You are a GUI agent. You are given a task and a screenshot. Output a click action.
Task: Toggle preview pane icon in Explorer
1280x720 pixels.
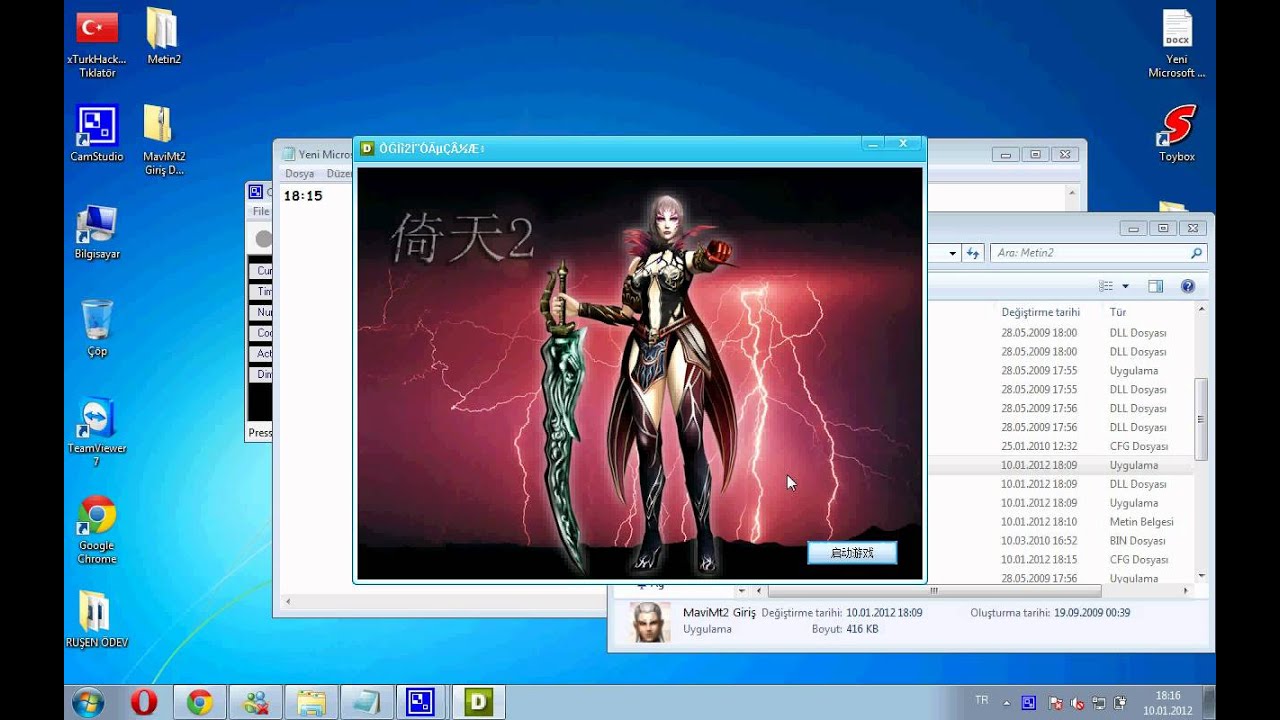[x=1156, y=286]
